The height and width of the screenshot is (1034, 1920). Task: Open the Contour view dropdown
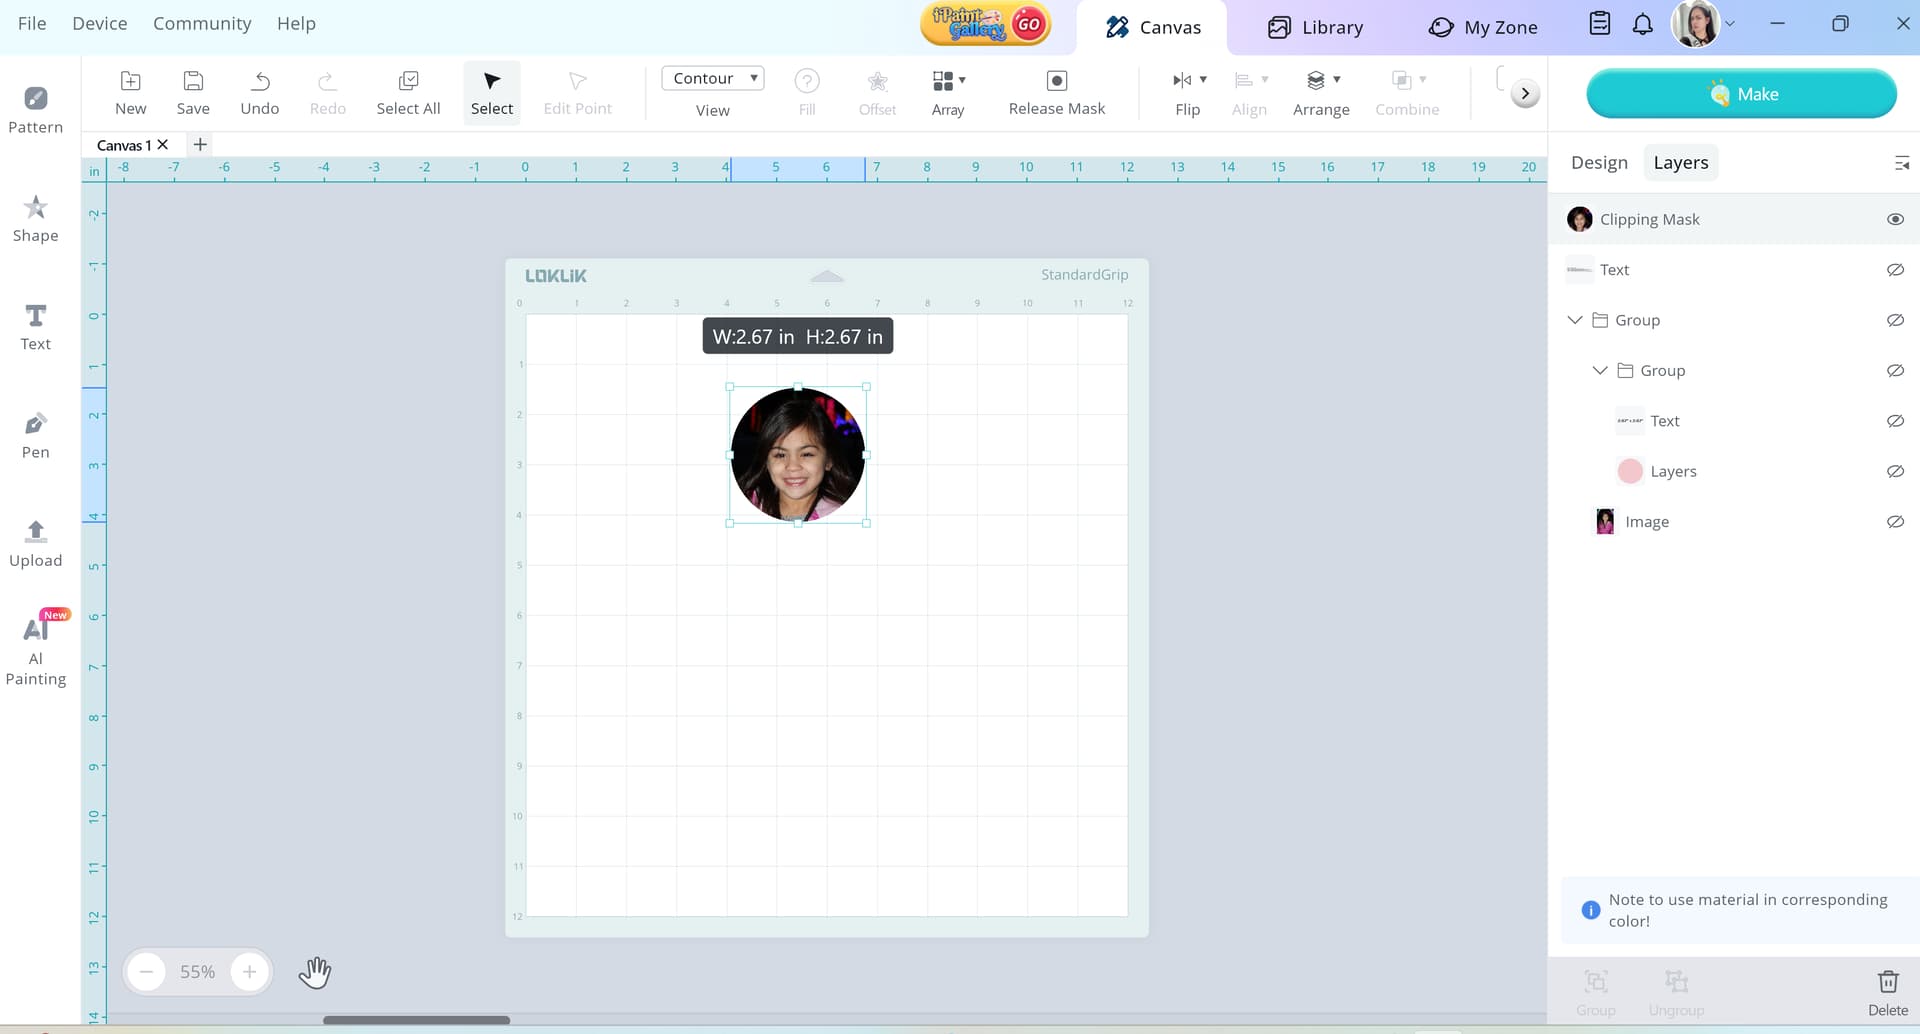(712, 79)
